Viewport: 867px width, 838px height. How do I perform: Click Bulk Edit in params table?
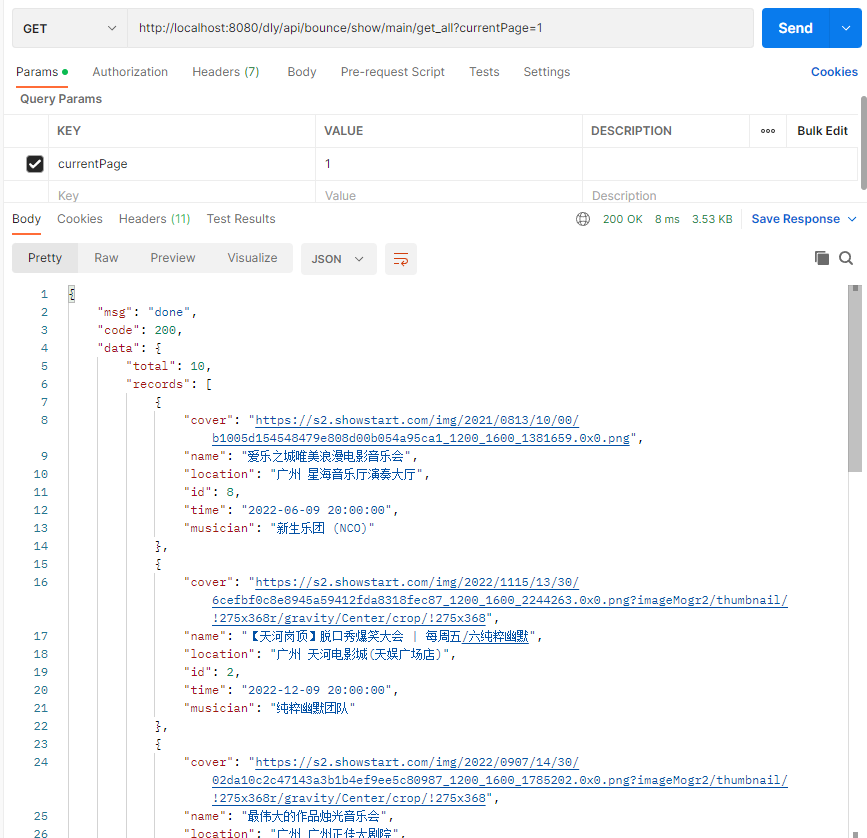(x=822, y=131)
